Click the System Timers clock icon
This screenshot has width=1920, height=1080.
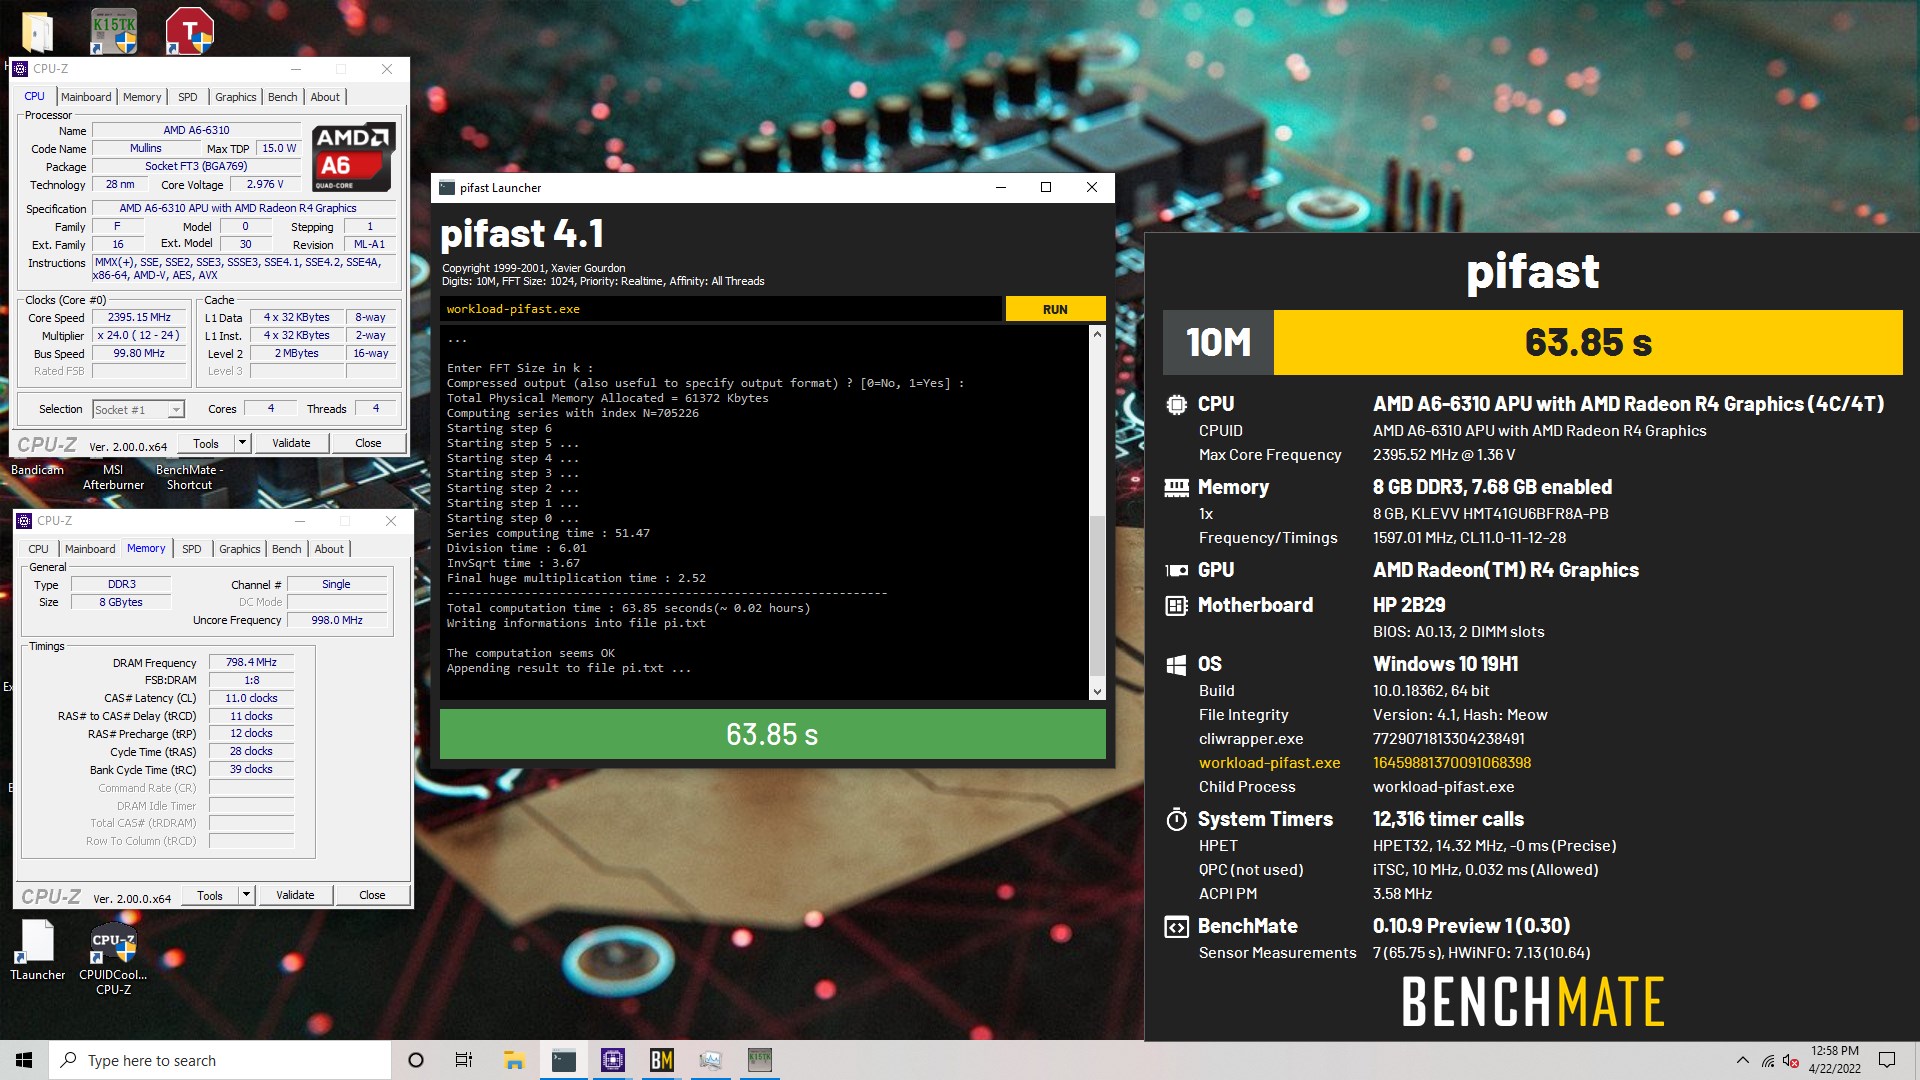(1176, 820)
